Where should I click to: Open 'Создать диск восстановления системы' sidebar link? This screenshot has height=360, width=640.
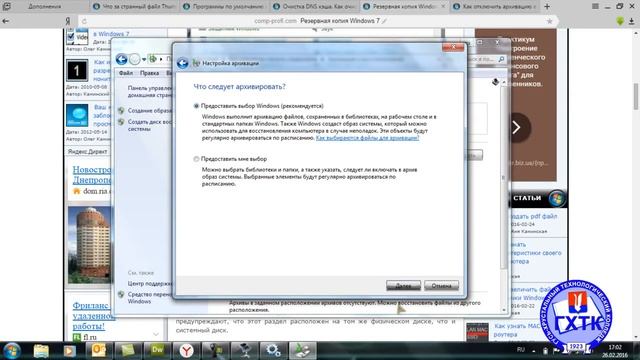coord(149,125)
